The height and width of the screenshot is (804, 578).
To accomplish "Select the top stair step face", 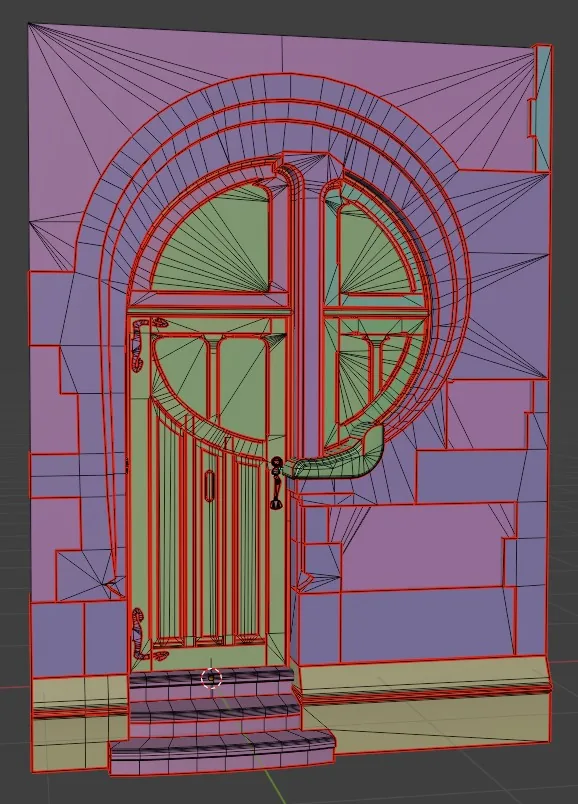I will pyautogui.click(x=210, y=678).
